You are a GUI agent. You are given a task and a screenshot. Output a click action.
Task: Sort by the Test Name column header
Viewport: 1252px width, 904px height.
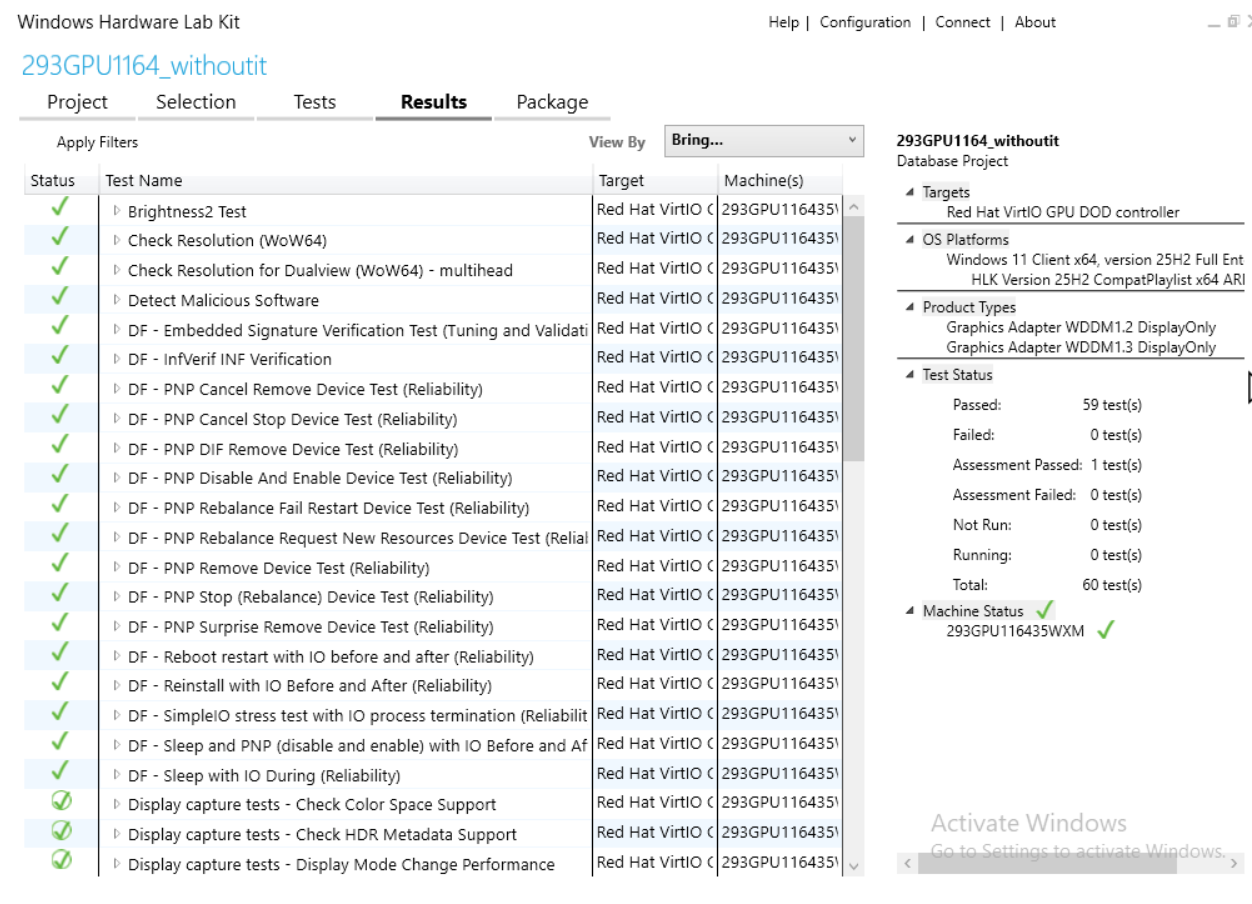pyautogui.click(x=144, y=181)
